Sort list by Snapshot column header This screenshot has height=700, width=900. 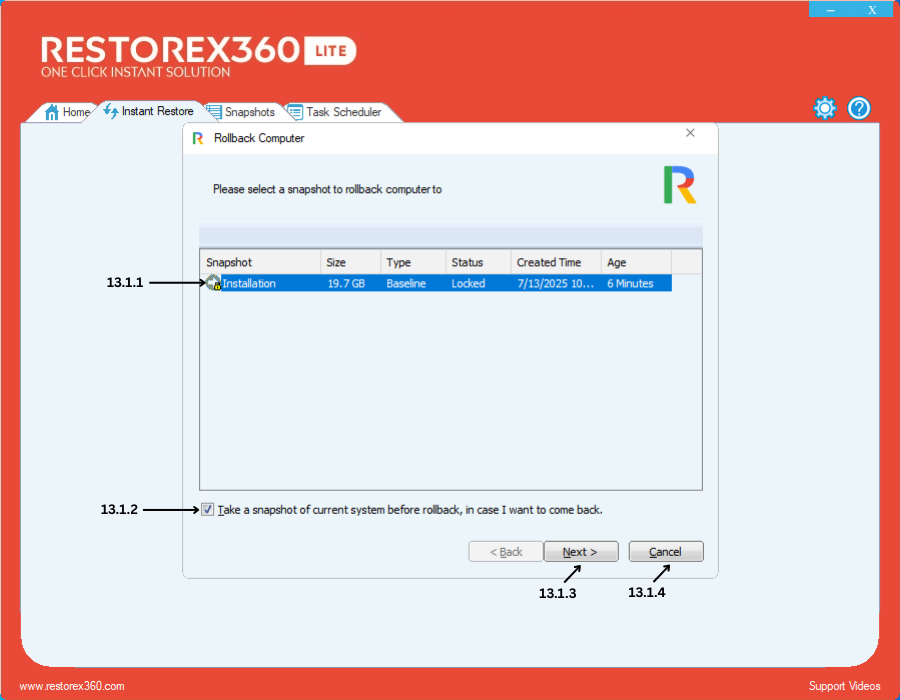coord(259,262)
